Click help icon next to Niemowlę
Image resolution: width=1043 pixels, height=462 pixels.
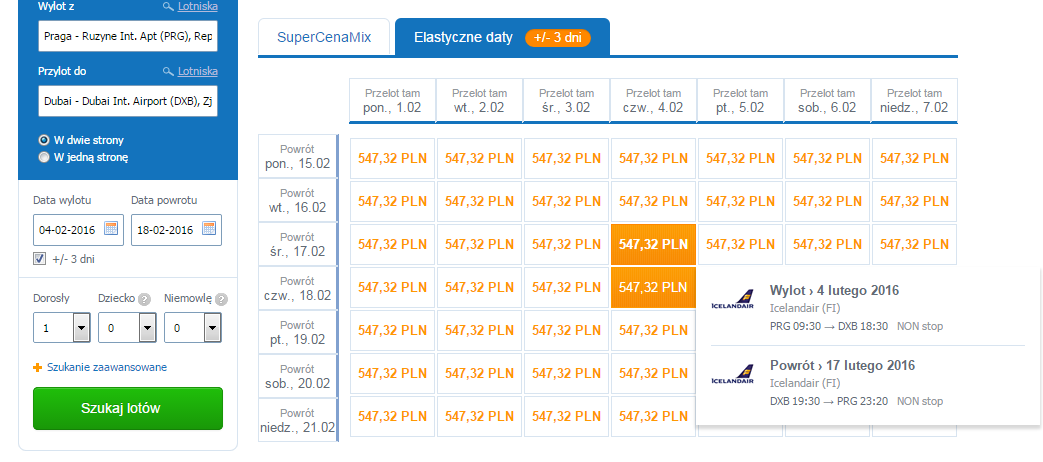(x=222, y=300)
